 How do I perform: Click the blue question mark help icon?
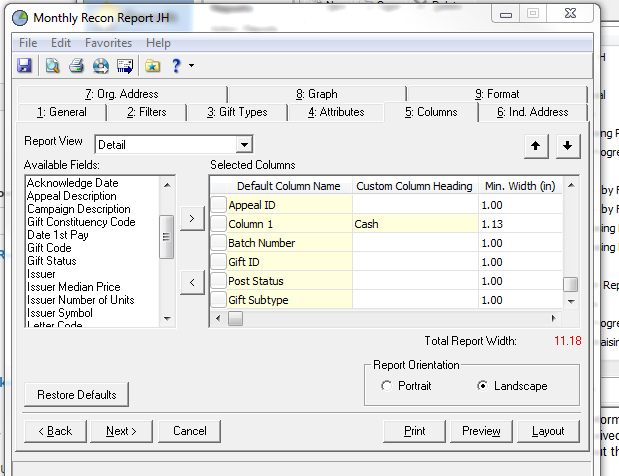(176, 66)
